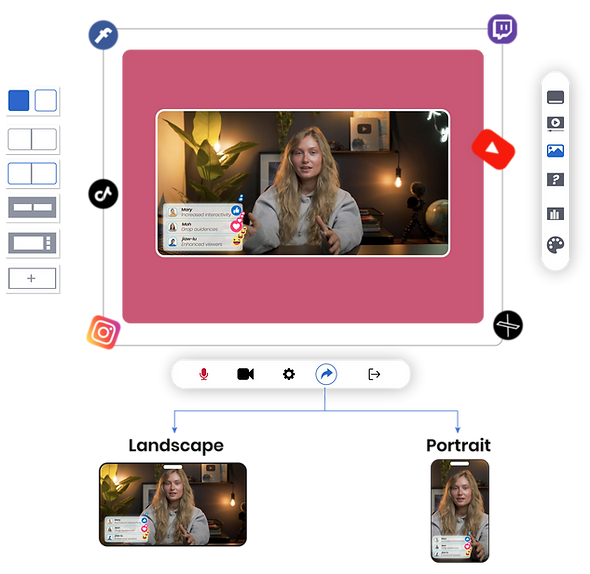The height and width of the screenshot is (574, 590).
Task: Mute the microphone
Action: tap(204, 374)
